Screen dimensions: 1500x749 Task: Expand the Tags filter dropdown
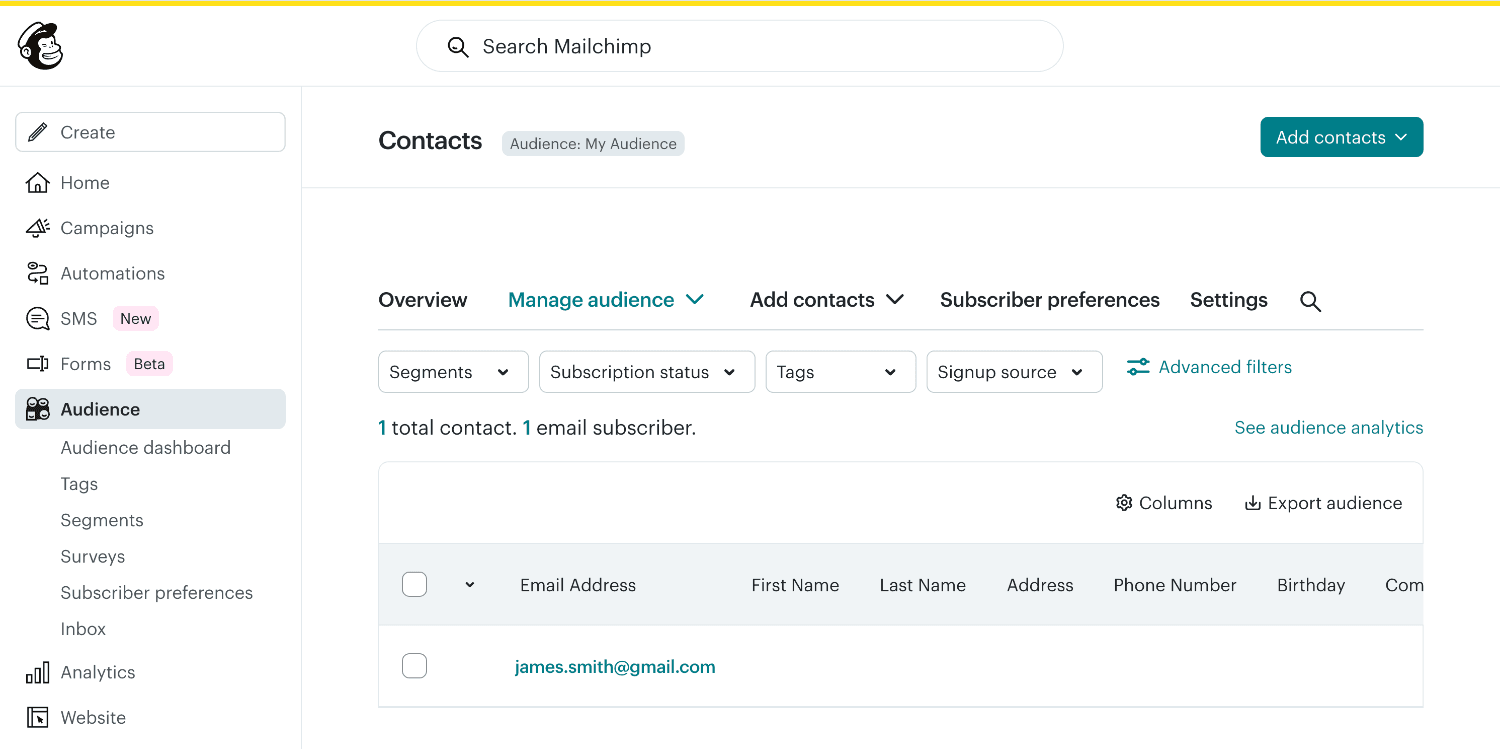(840, 372)
